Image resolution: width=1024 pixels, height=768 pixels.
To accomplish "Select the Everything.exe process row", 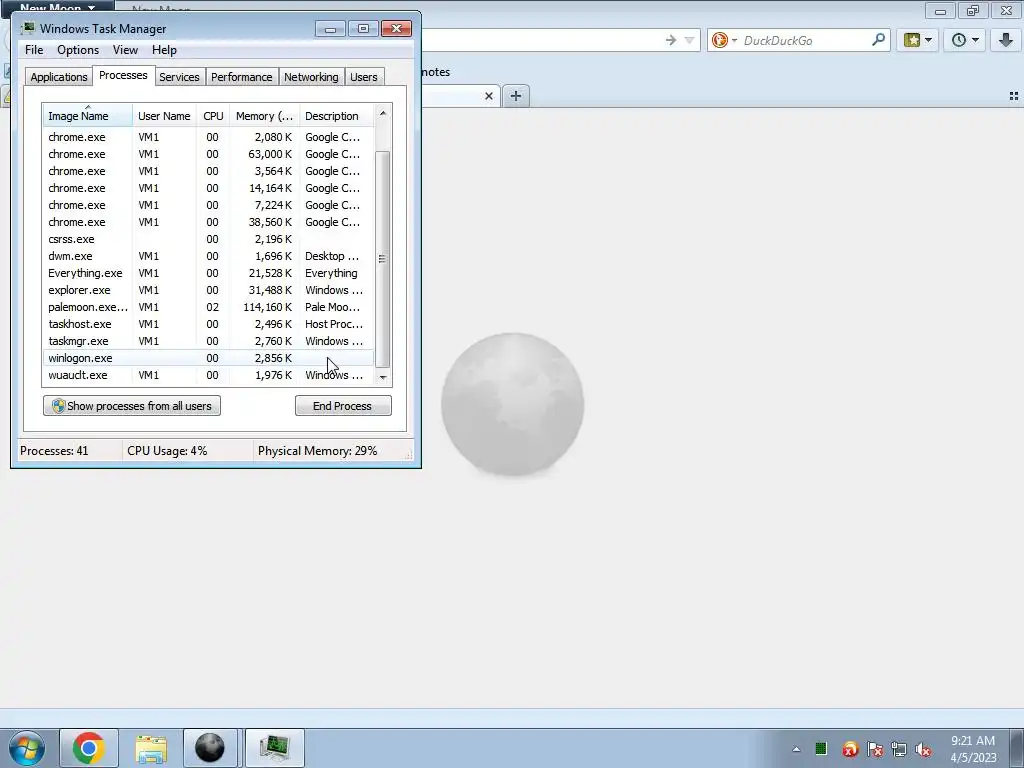I will click(208, 273).
